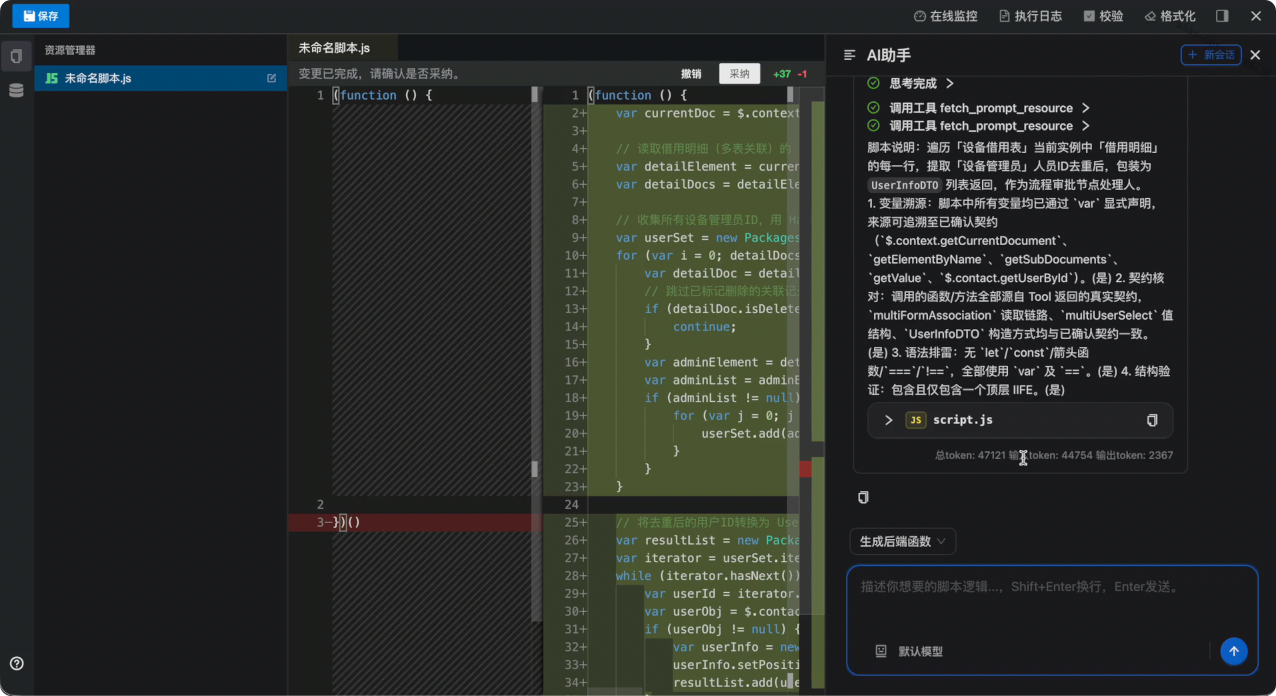Click the token usage summary text
This screenshot has height=696, width=1276.
(x=1054, y=455)
